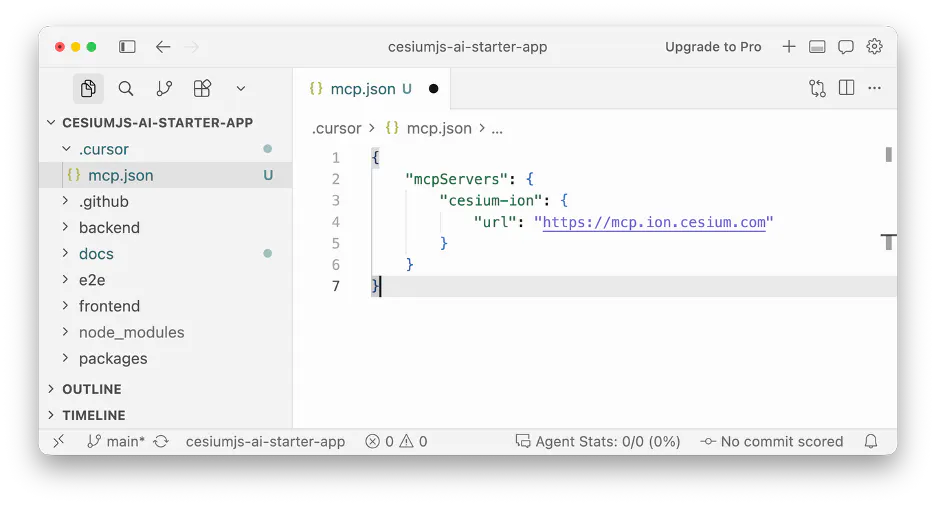Open the https://mcp.ion.cesium.com link
Viewport: 936px width, 506px height.
654,223
